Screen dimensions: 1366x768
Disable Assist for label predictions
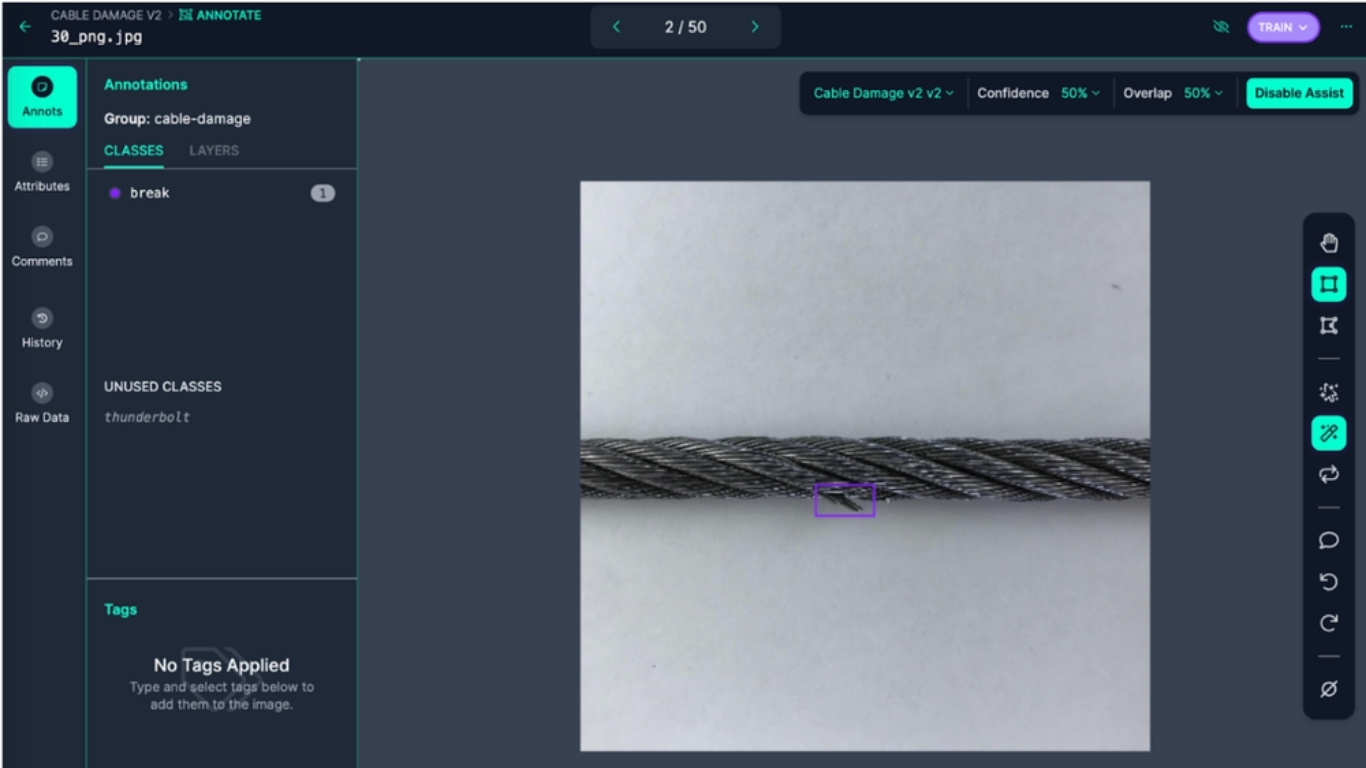click(1298, 93)
